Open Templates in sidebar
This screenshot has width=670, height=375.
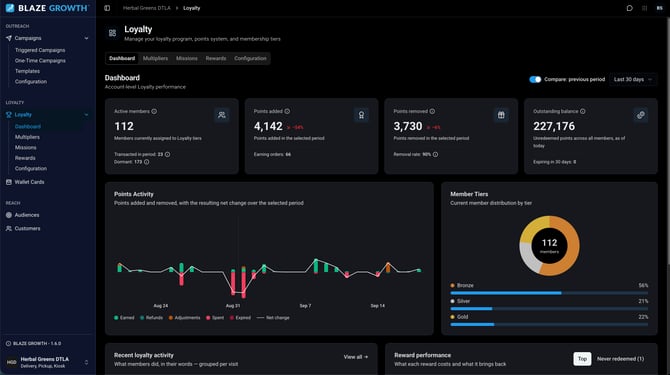(x=27, y=71)
